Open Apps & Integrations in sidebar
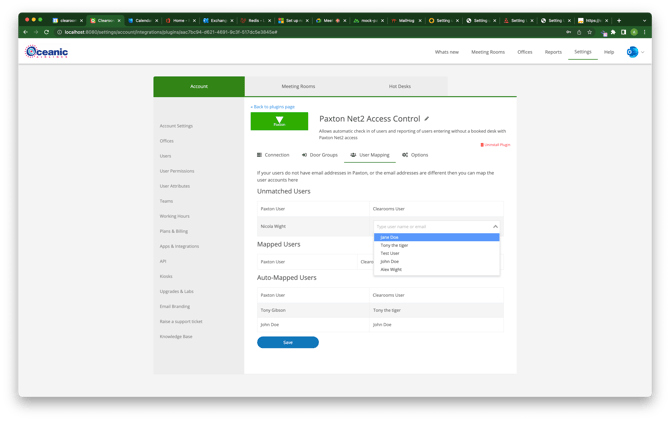The height and width of the screenshot is (421, 670). coord(179,246)
